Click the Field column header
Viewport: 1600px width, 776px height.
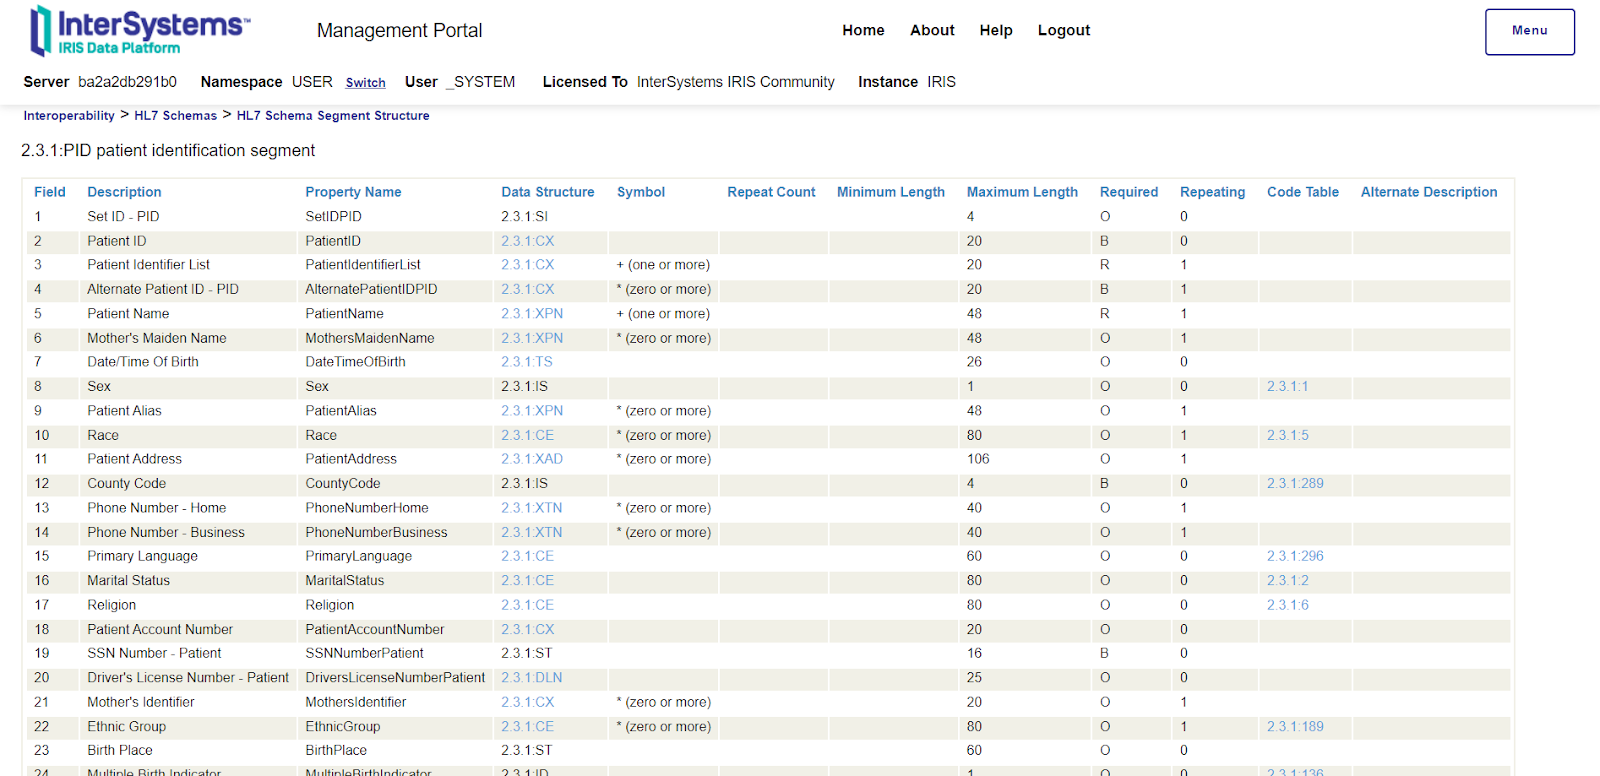point(50,192)
